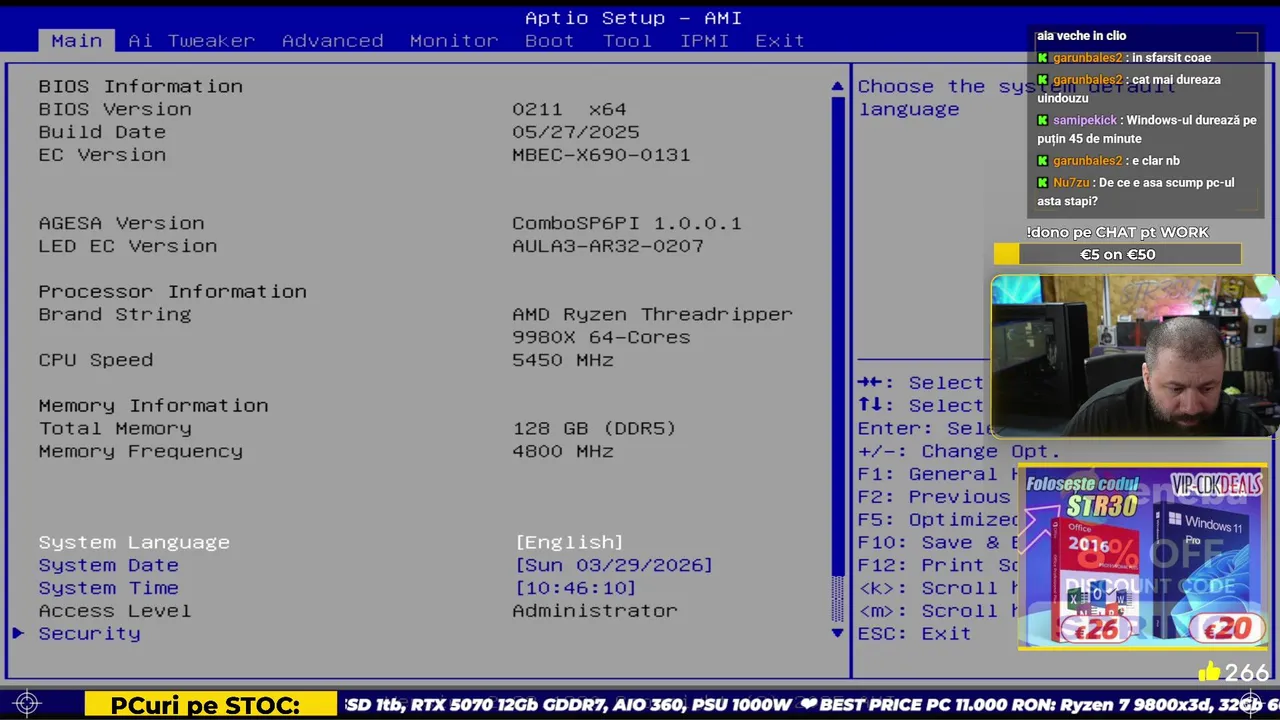Click the Security expand arrow
This screenshot has height=720, width=1280.
tap(18, 633)
